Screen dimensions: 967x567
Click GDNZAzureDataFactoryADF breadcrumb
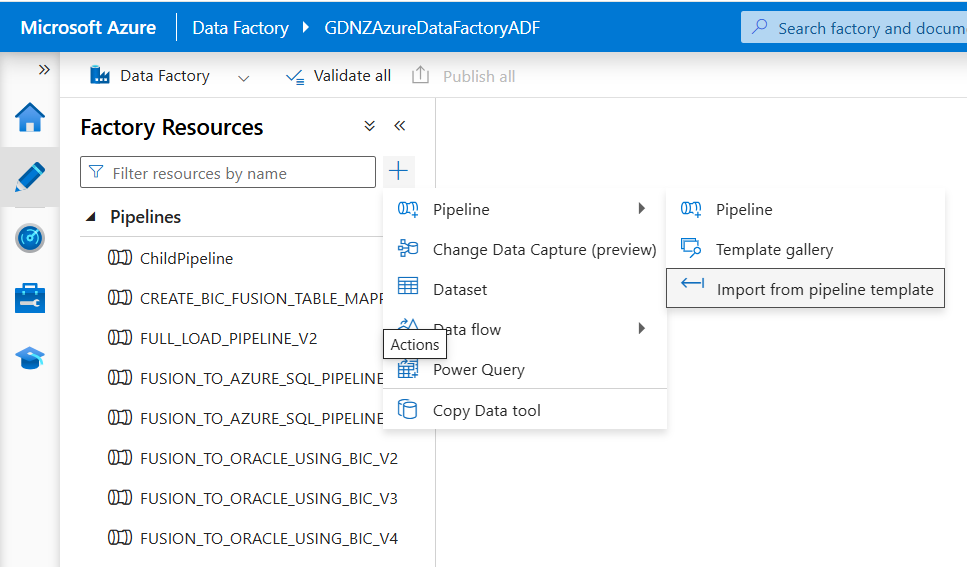pyautogui.click(x=432, y=28)
